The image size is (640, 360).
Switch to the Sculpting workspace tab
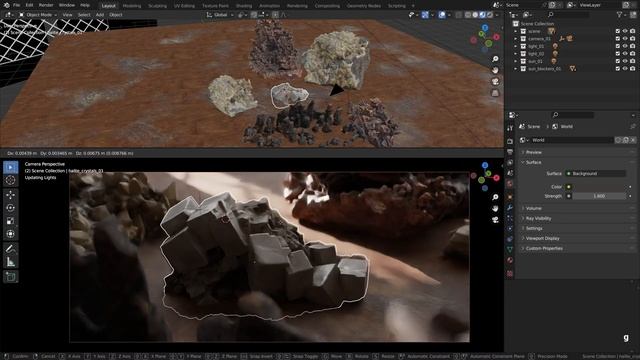pos(157,6)
